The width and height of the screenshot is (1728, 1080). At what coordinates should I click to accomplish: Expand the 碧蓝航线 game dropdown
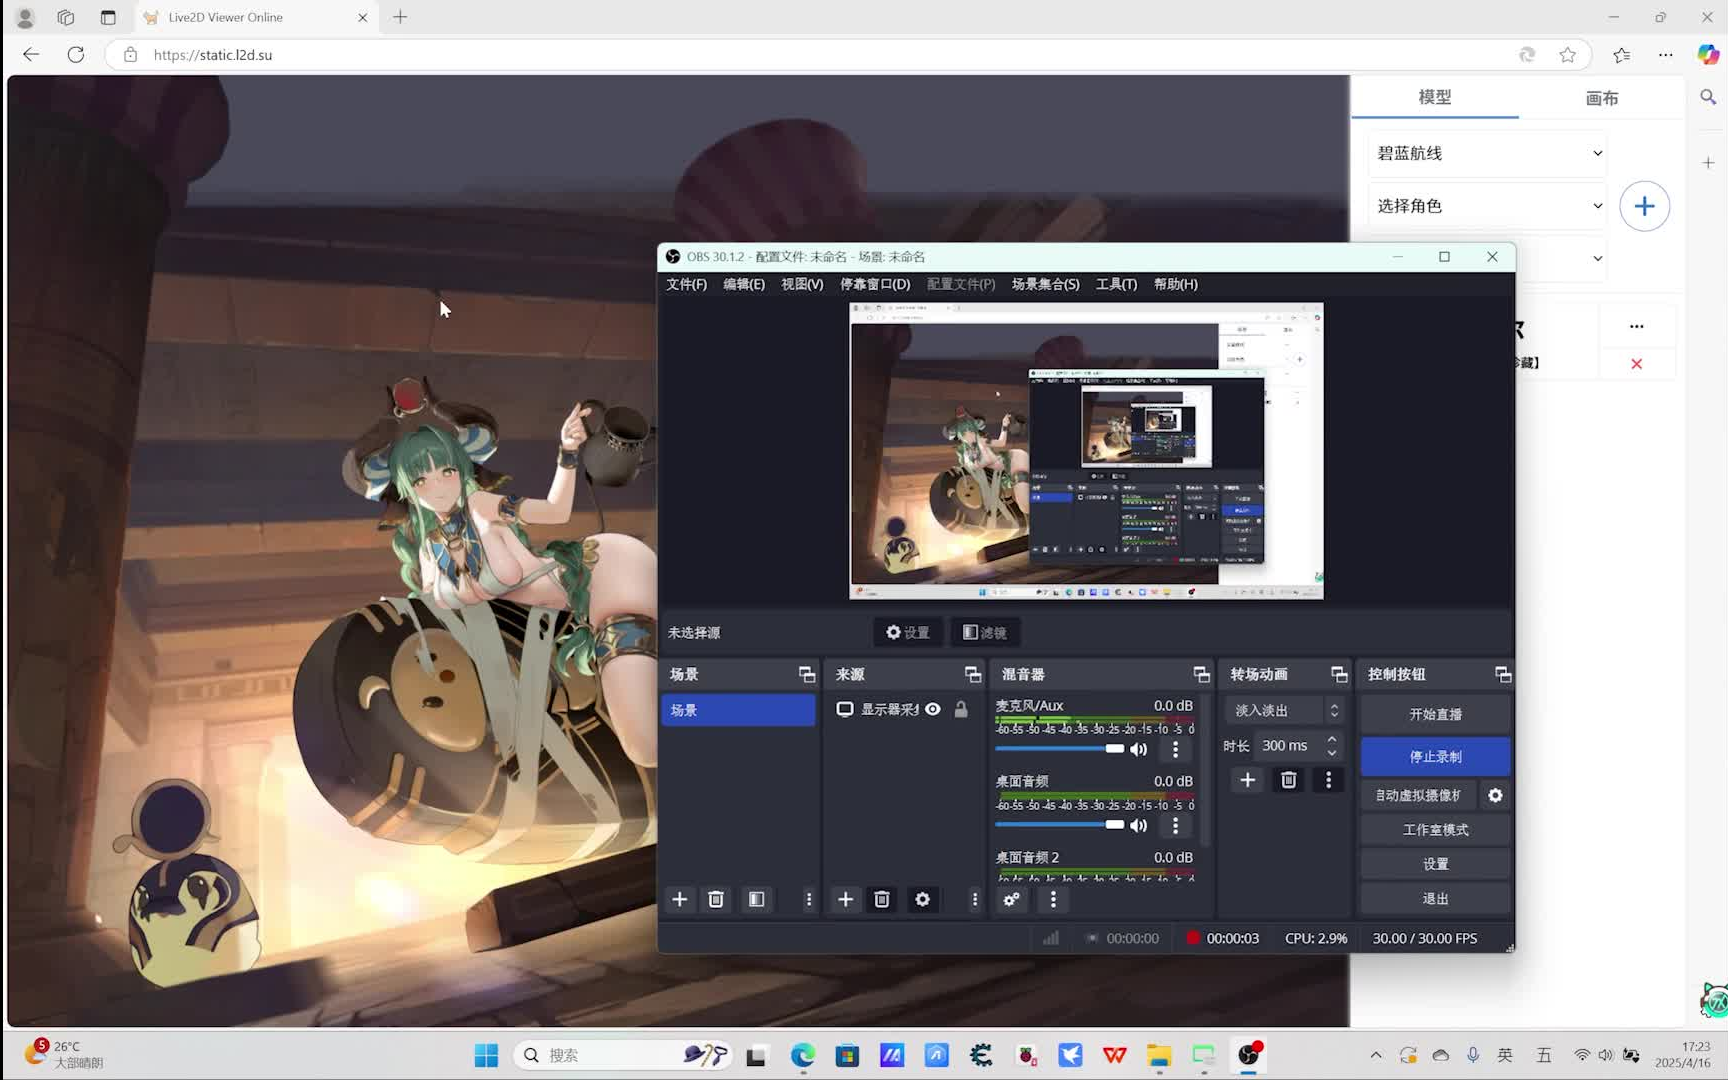point(1487,153)
